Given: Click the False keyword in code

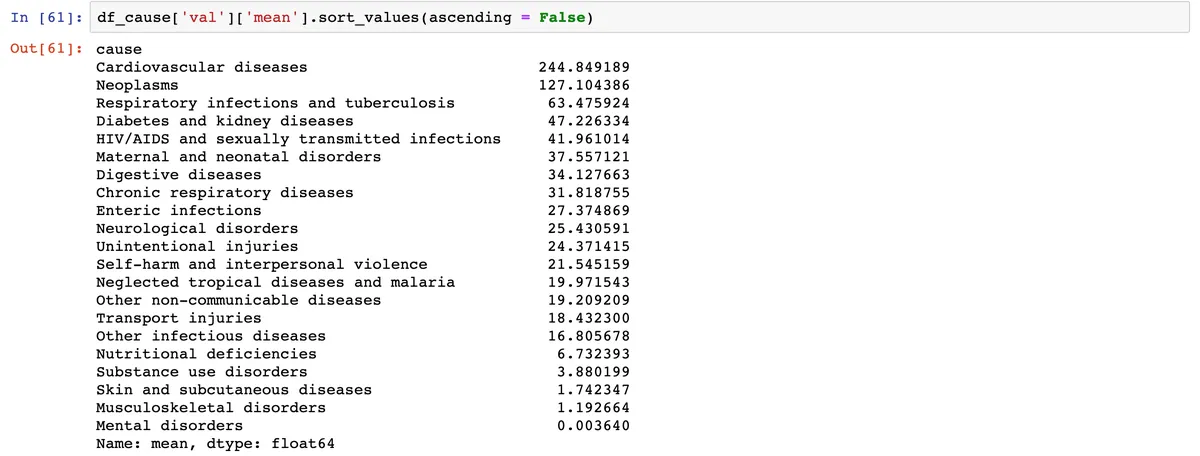Looking at the screenshot, I should coord(565,19).
